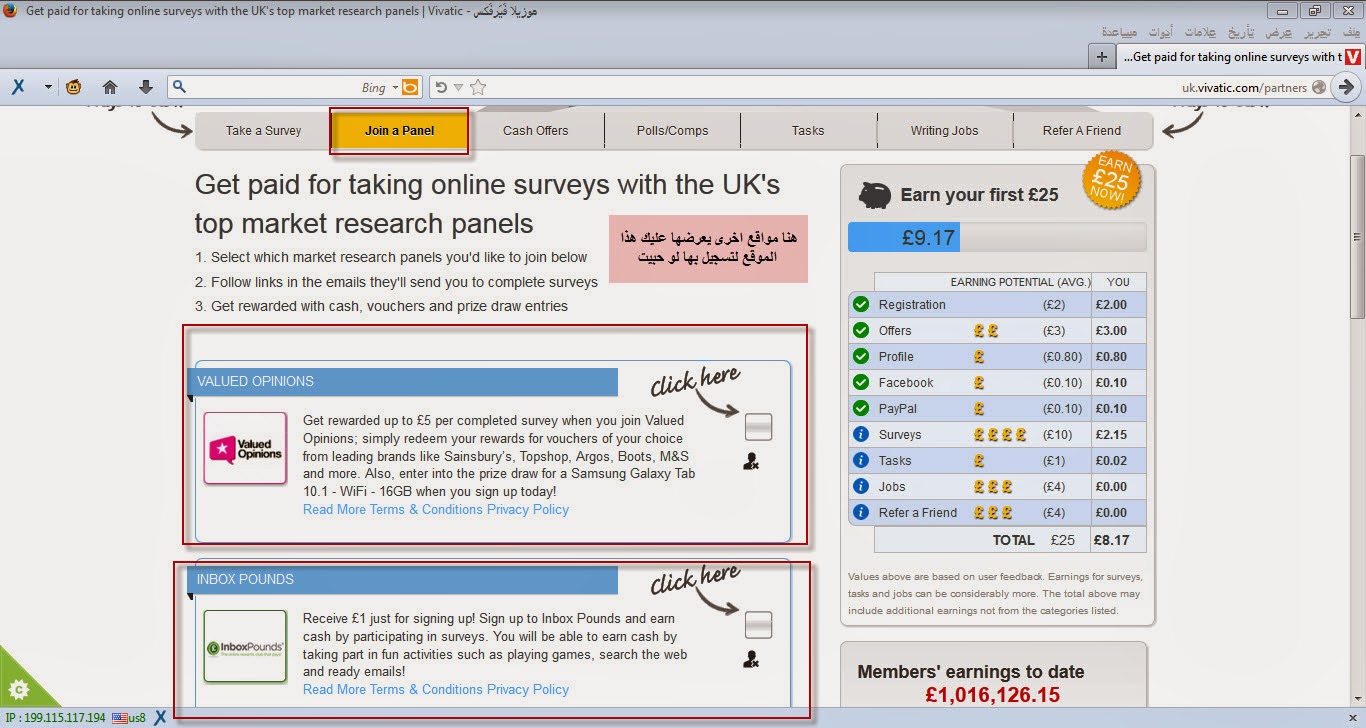Image resolution: width=1366 pixels, height=728 pixels.
Task: Click the Go arrow button in the address bar
Action: pos(1346,87)
